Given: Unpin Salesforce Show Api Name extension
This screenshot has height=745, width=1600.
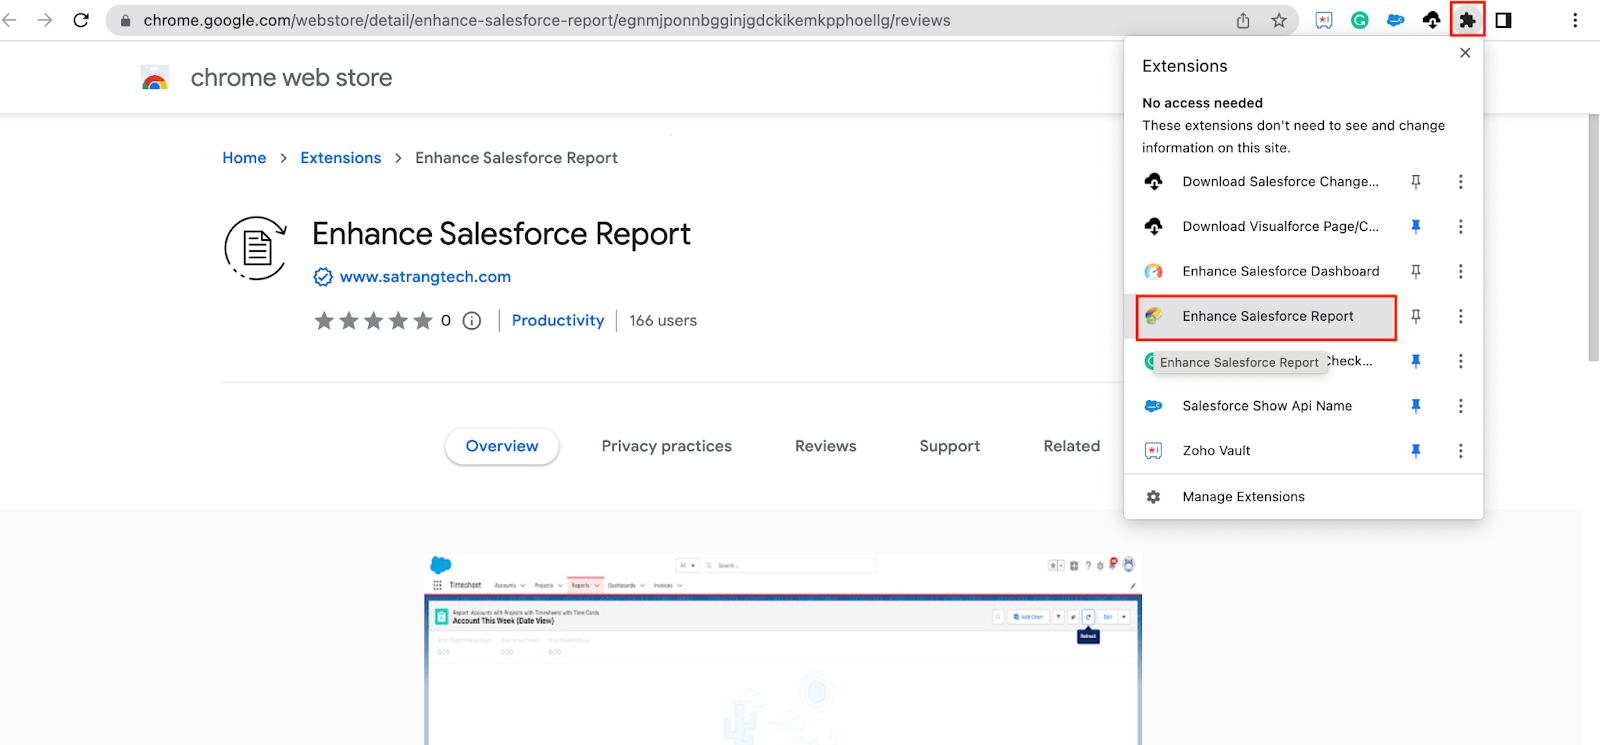Looking at the screenshot, I should (1415, 406).
